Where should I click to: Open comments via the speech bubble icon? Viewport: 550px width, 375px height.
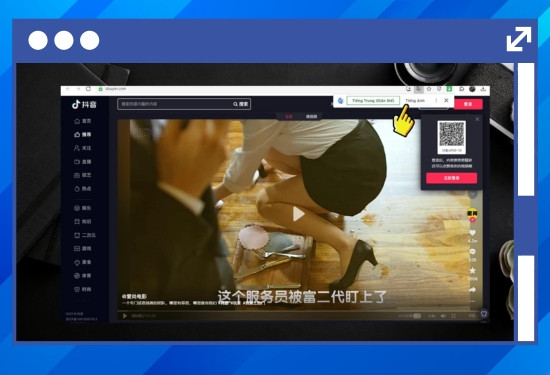pyautogui.click(x=472, y=252)
